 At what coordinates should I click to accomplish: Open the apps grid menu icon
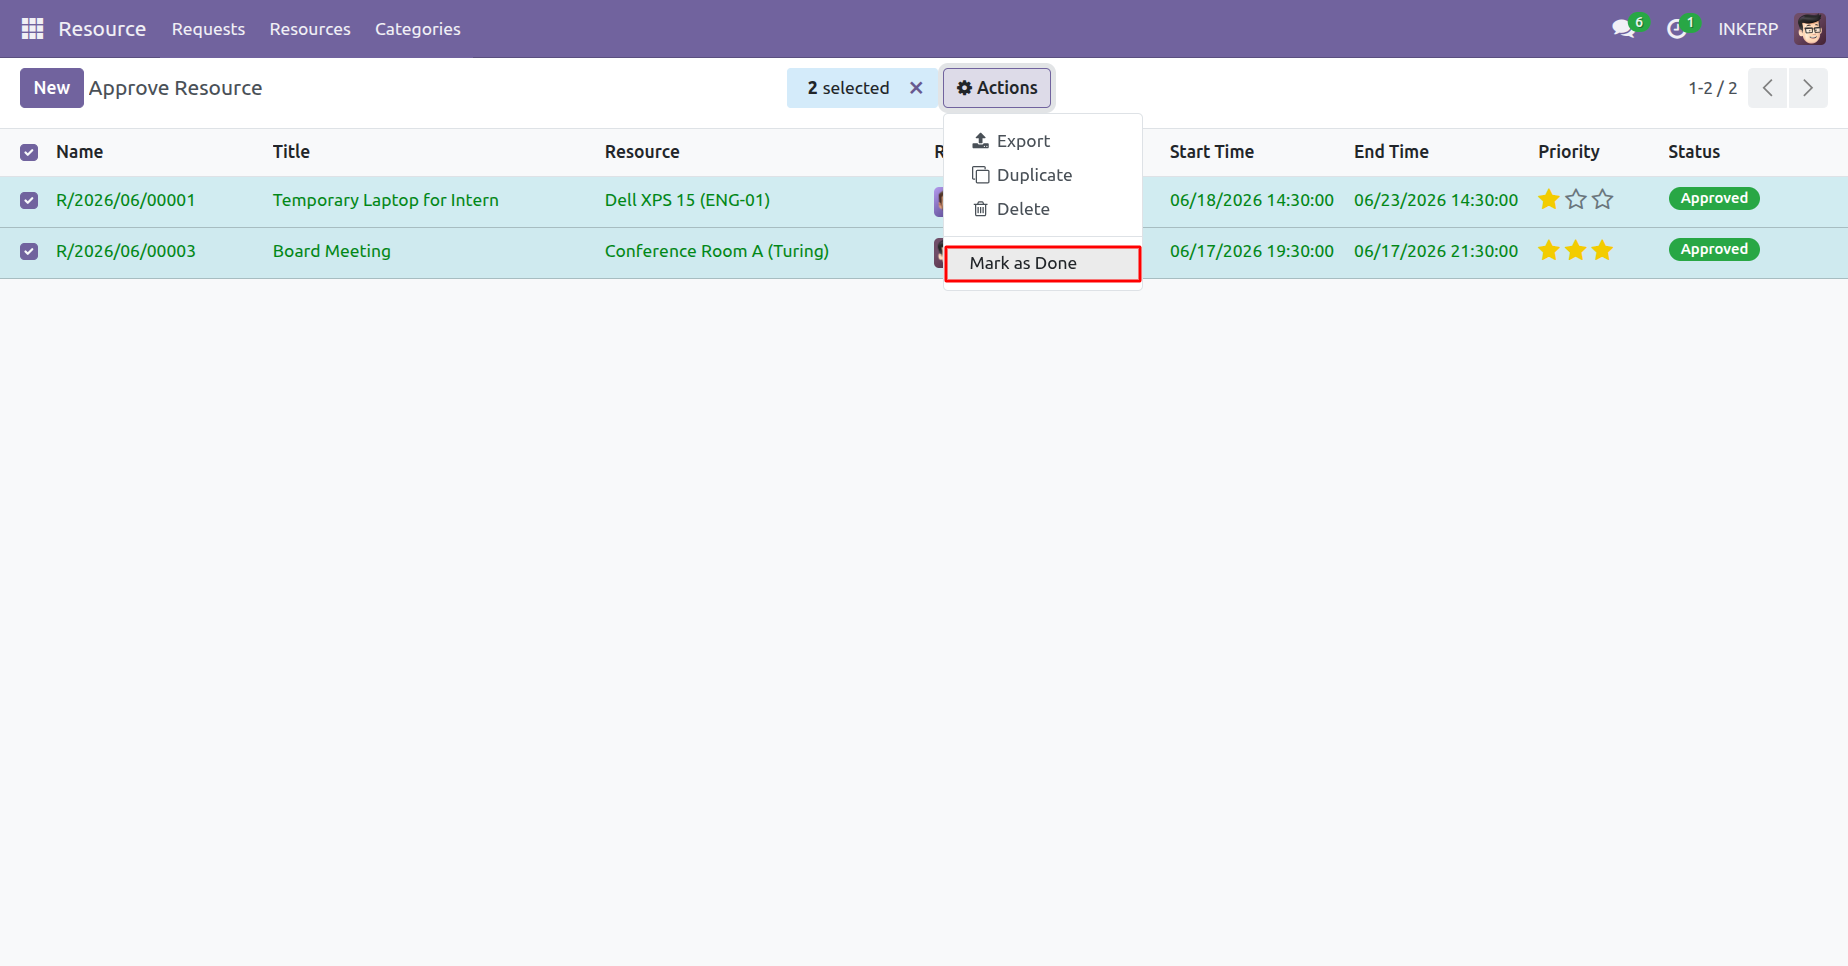coord(33,29)
